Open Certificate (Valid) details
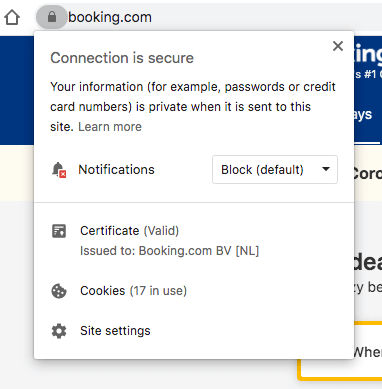The width and height of the screenshot is (382, 389). tap(129, 231)
